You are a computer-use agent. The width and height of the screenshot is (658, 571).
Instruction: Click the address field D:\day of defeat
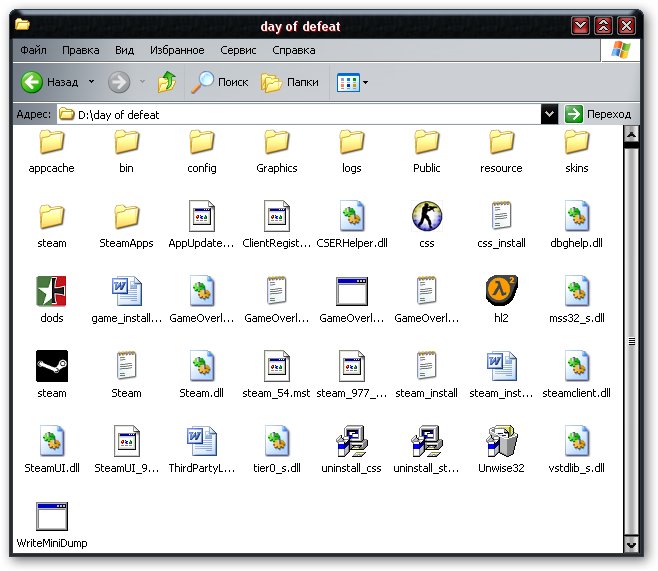[299, 114]
